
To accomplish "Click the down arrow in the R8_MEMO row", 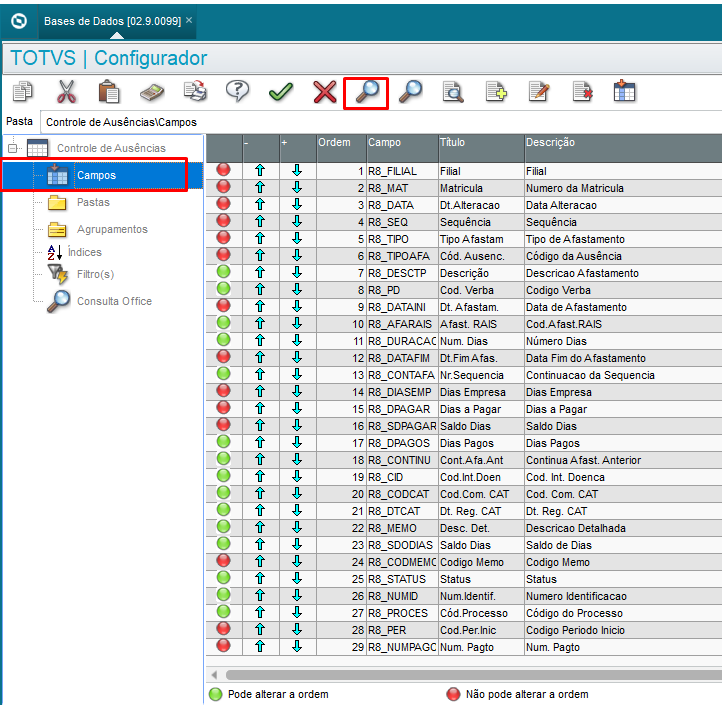I will click(x=297, y=528).
